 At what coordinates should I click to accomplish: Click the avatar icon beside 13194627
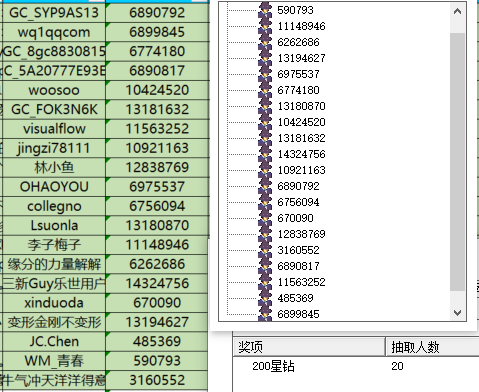[265, 58]
